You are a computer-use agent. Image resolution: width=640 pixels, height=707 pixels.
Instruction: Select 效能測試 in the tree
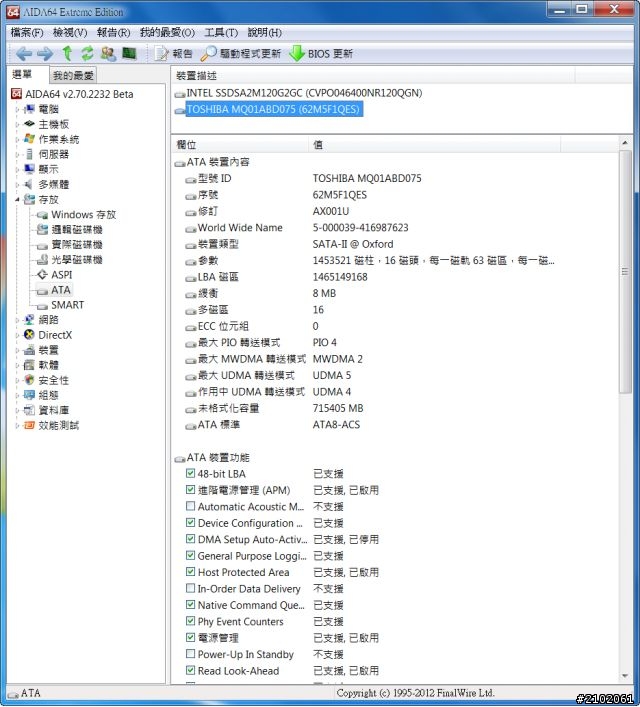click(x=51, y=425)
